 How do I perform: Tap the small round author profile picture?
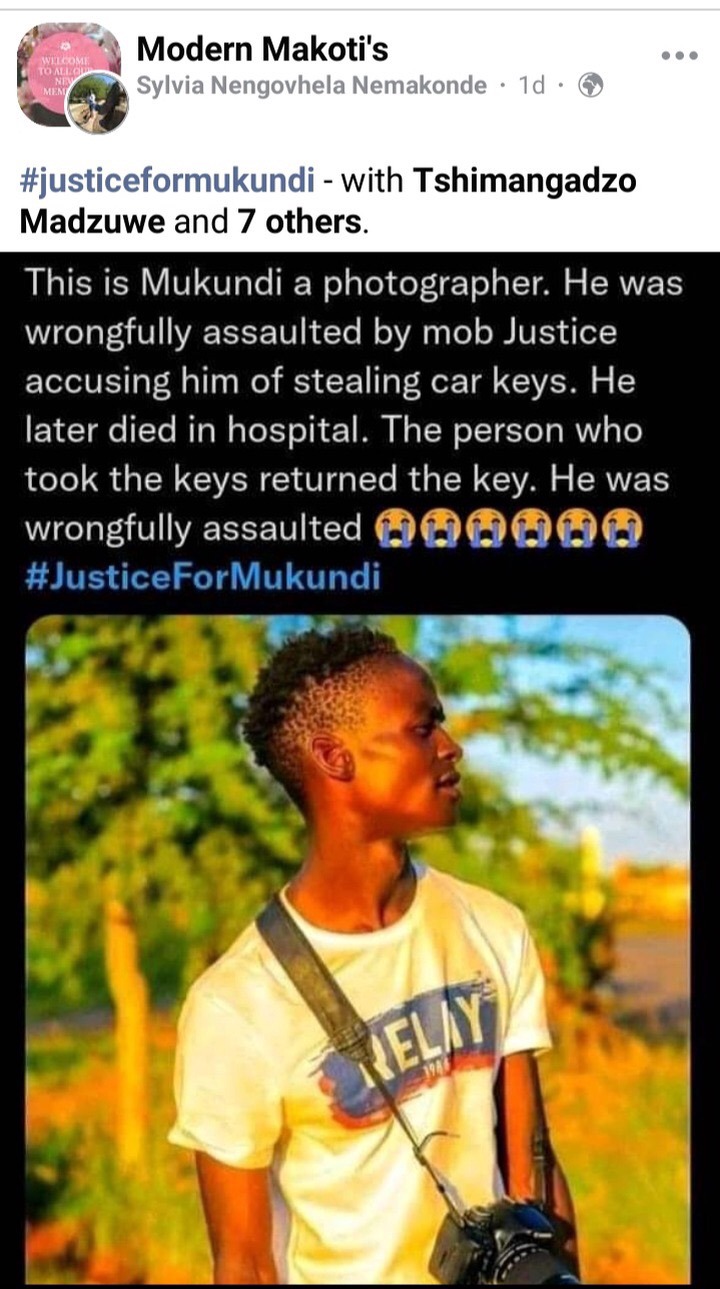pyautogui.click(x=97, y=103)
